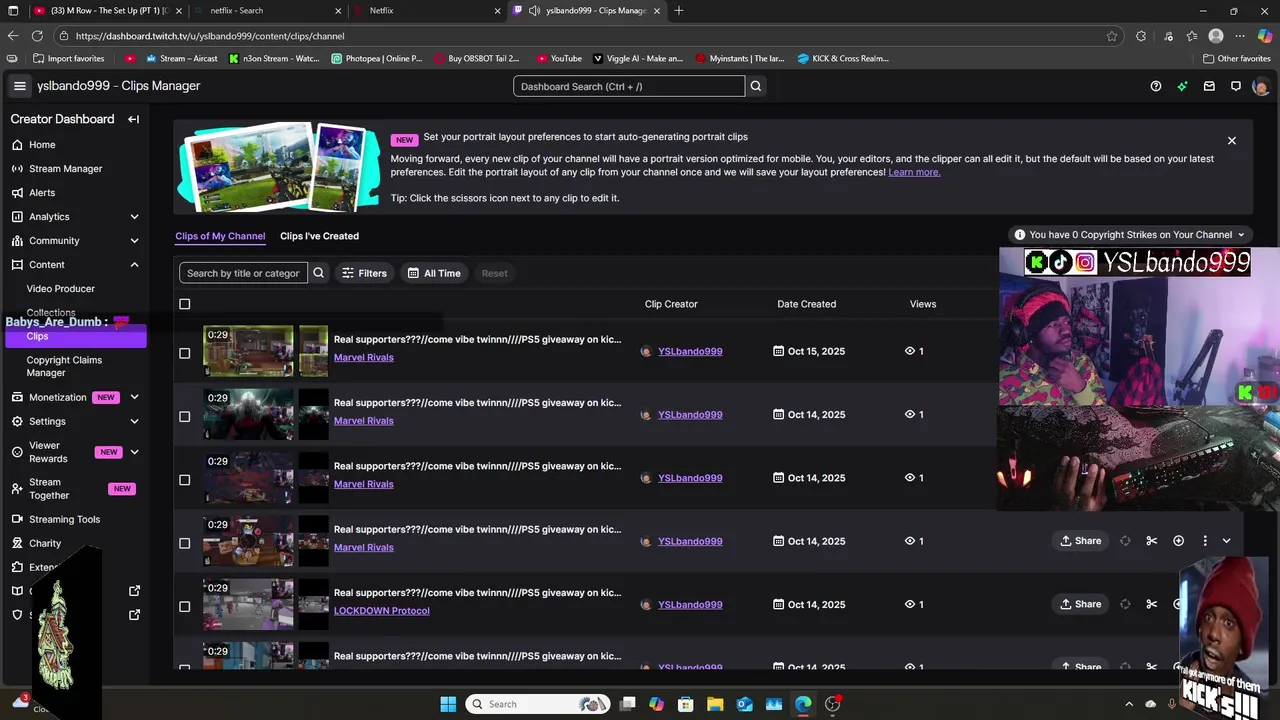Image resolution: width=1280 pixels, height=720 pixels.
Task: Expand fourth clip row details chevron
Action: tap(1226, 541)
